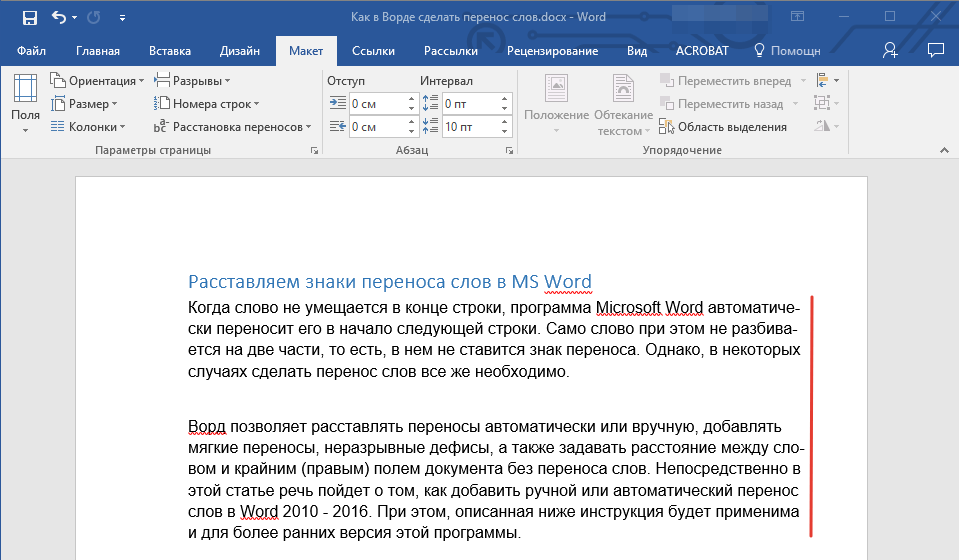
Task: Open the Вставка ribbon tab
Action: click(x=170, y=51)
